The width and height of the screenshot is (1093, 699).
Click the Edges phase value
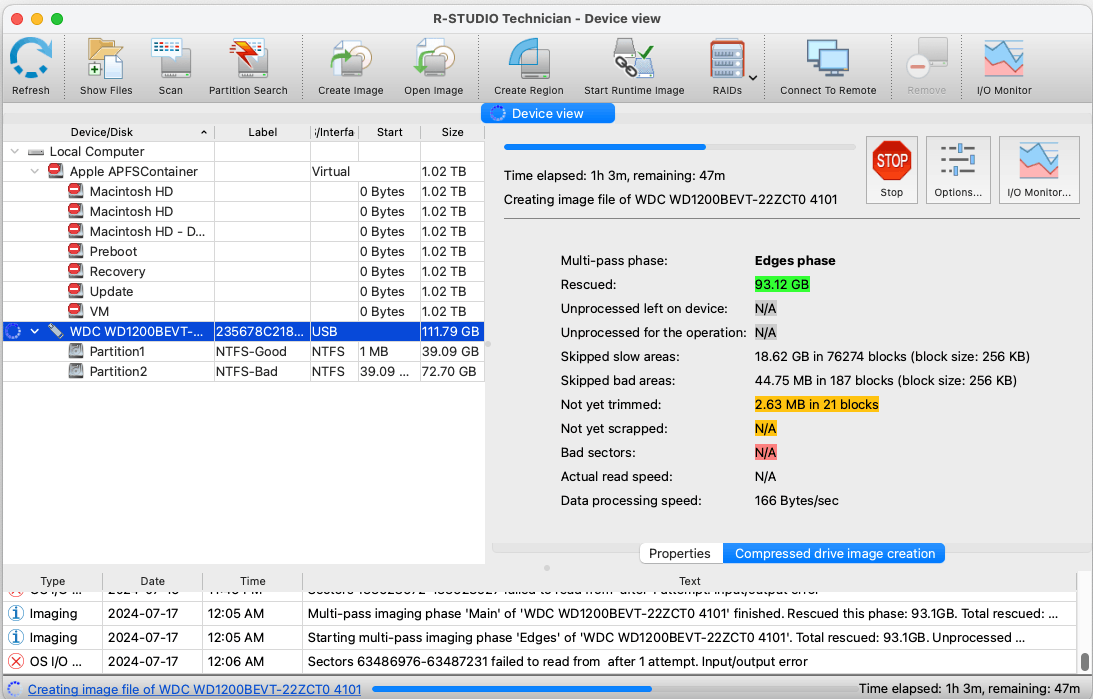tap(795, 261)
